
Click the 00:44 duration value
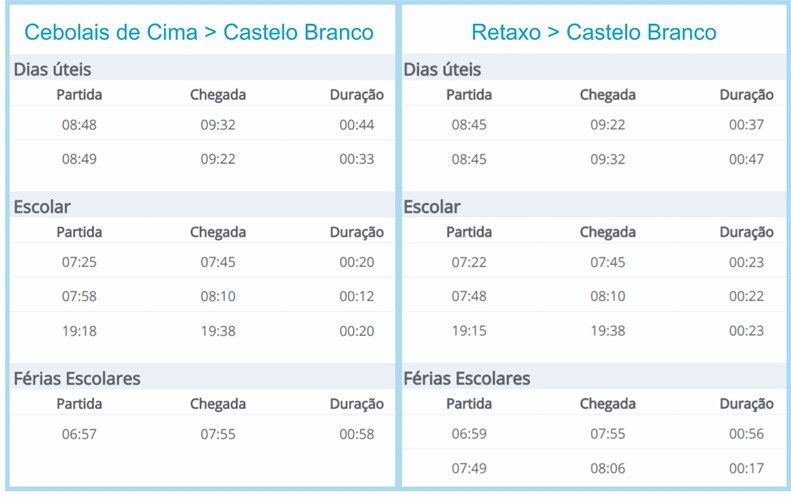357,125
